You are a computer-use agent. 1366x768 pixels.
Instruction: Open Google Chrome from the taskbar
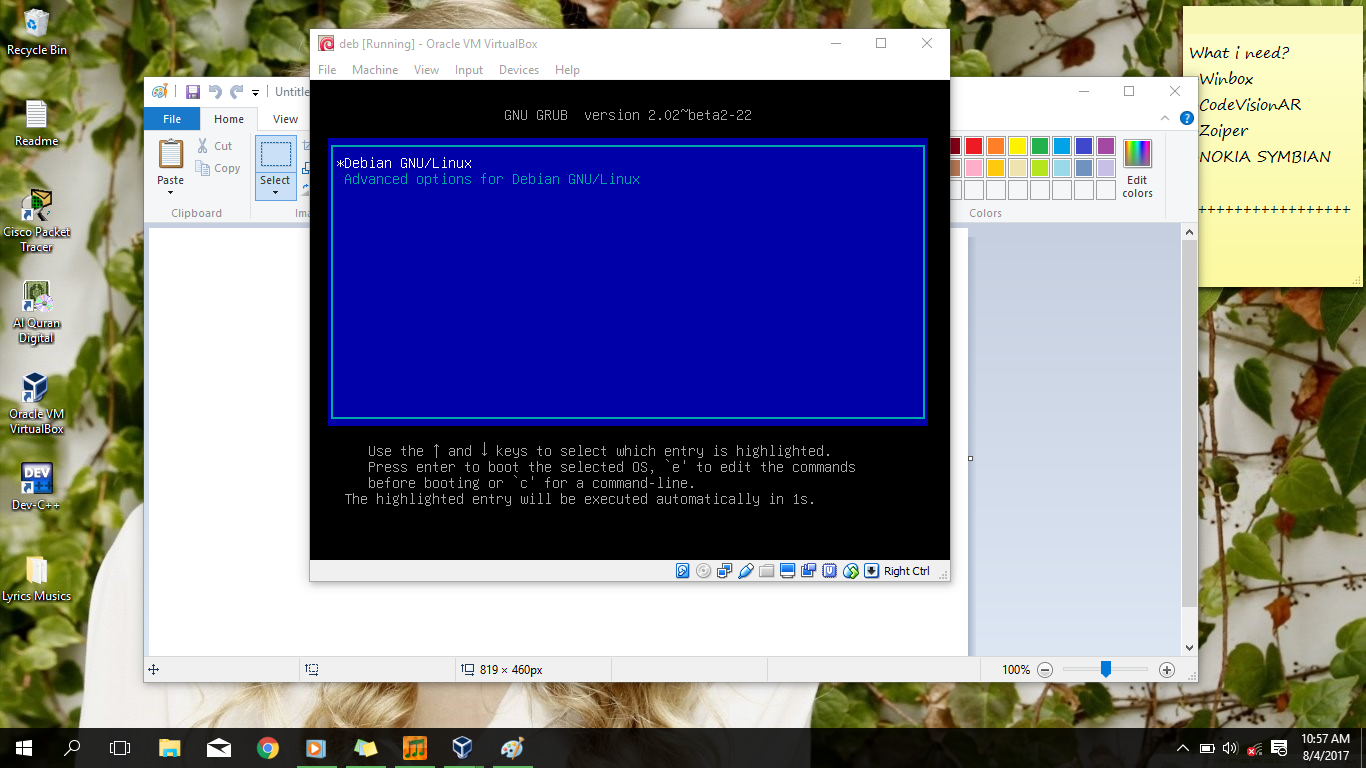point(267,747)
